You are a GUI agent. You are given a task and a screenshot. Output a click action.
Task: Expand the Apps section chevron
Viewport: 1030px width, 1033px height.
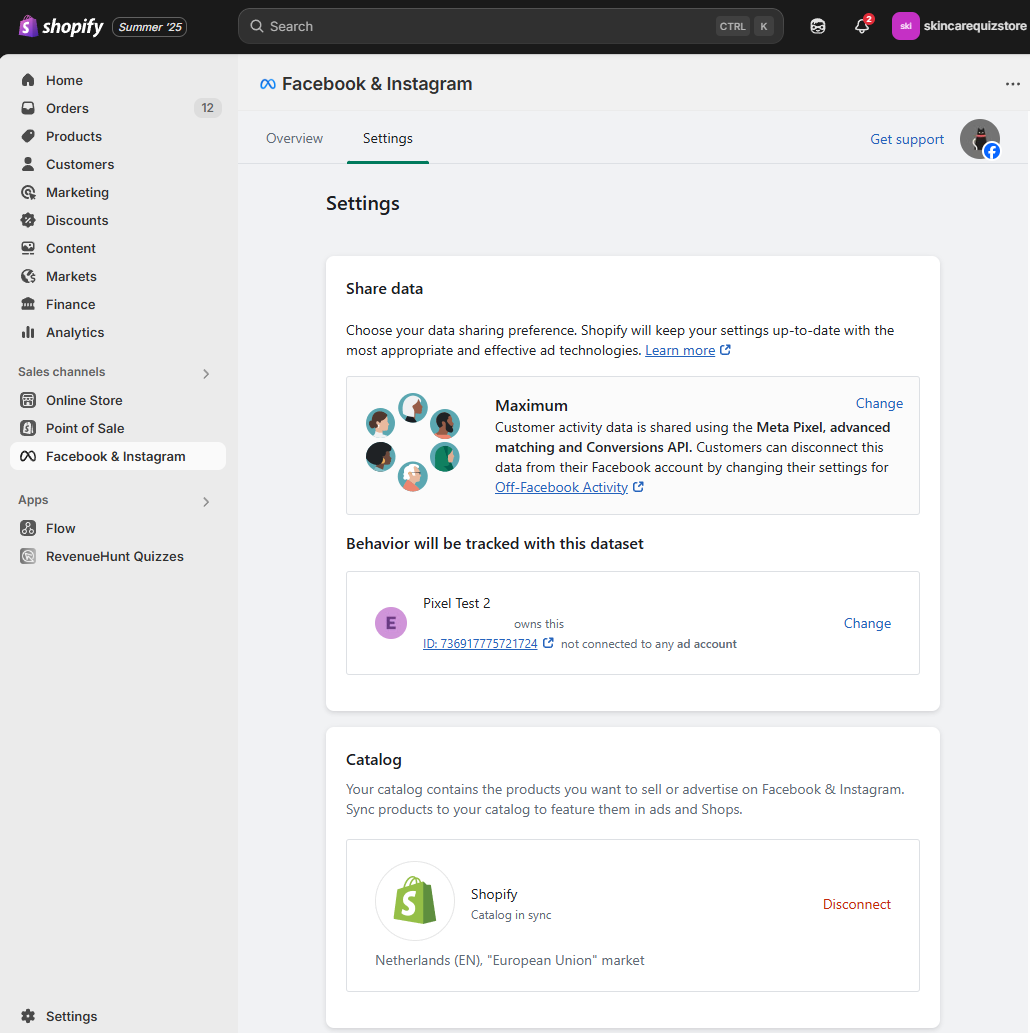[x=206, y=502]
